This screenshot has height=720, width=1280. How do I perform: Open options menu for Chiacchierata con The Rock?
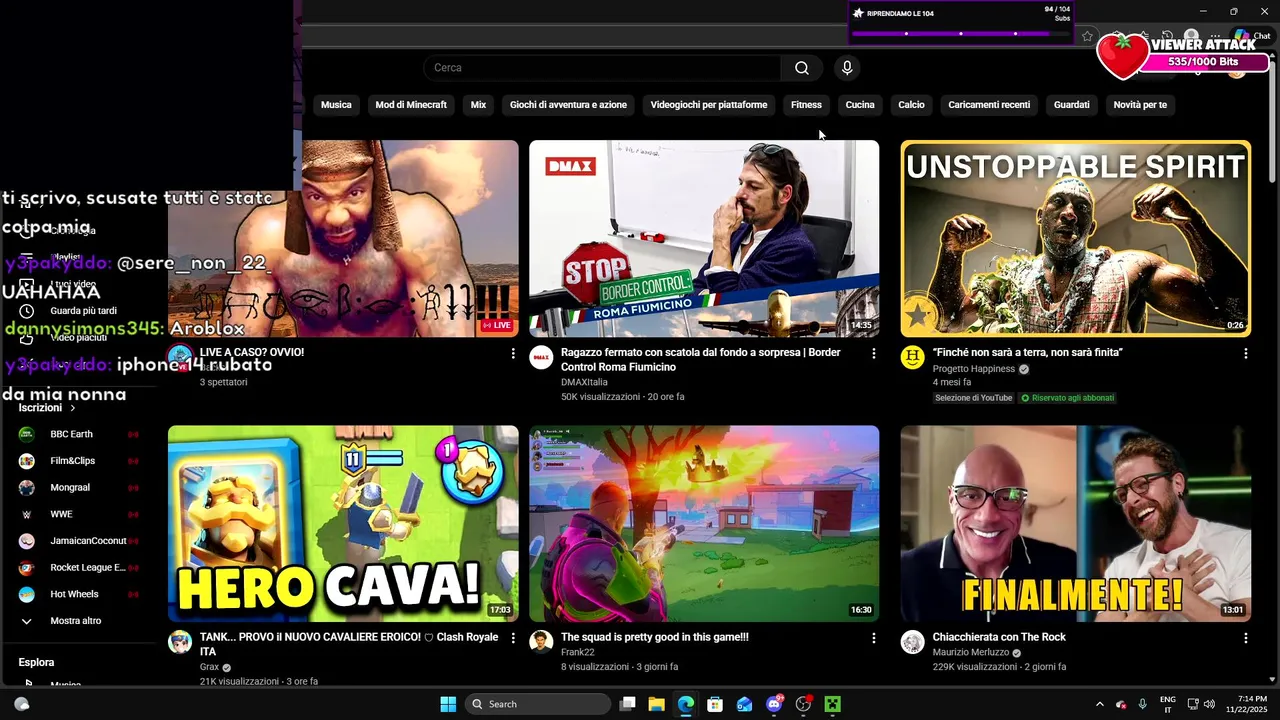point(1245,638)
